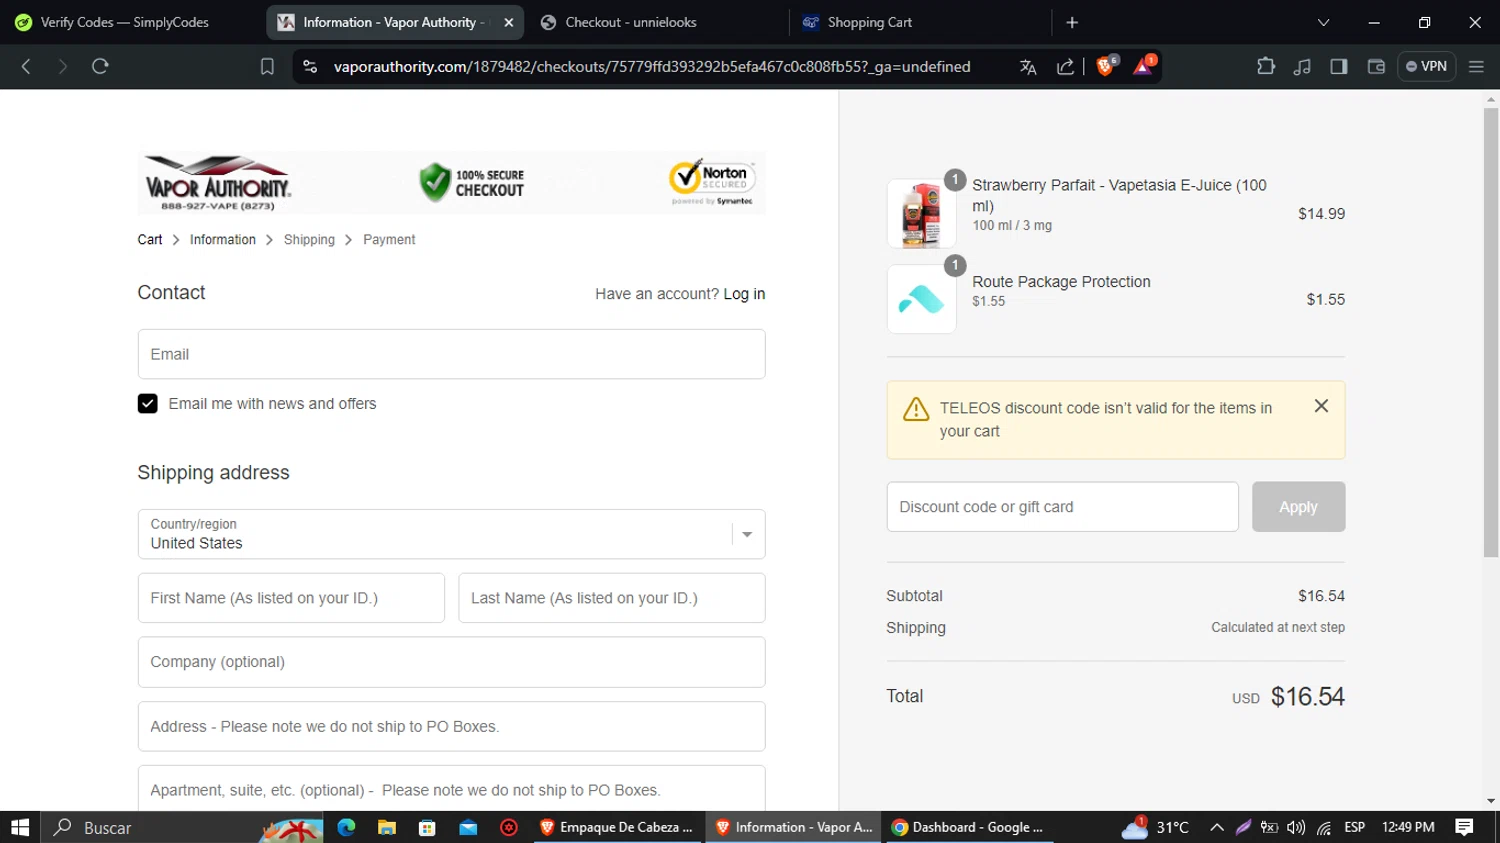Click the Payment breadcrumb step
The width and height of the screenshot is (1500, 843).
click(389, 240)
